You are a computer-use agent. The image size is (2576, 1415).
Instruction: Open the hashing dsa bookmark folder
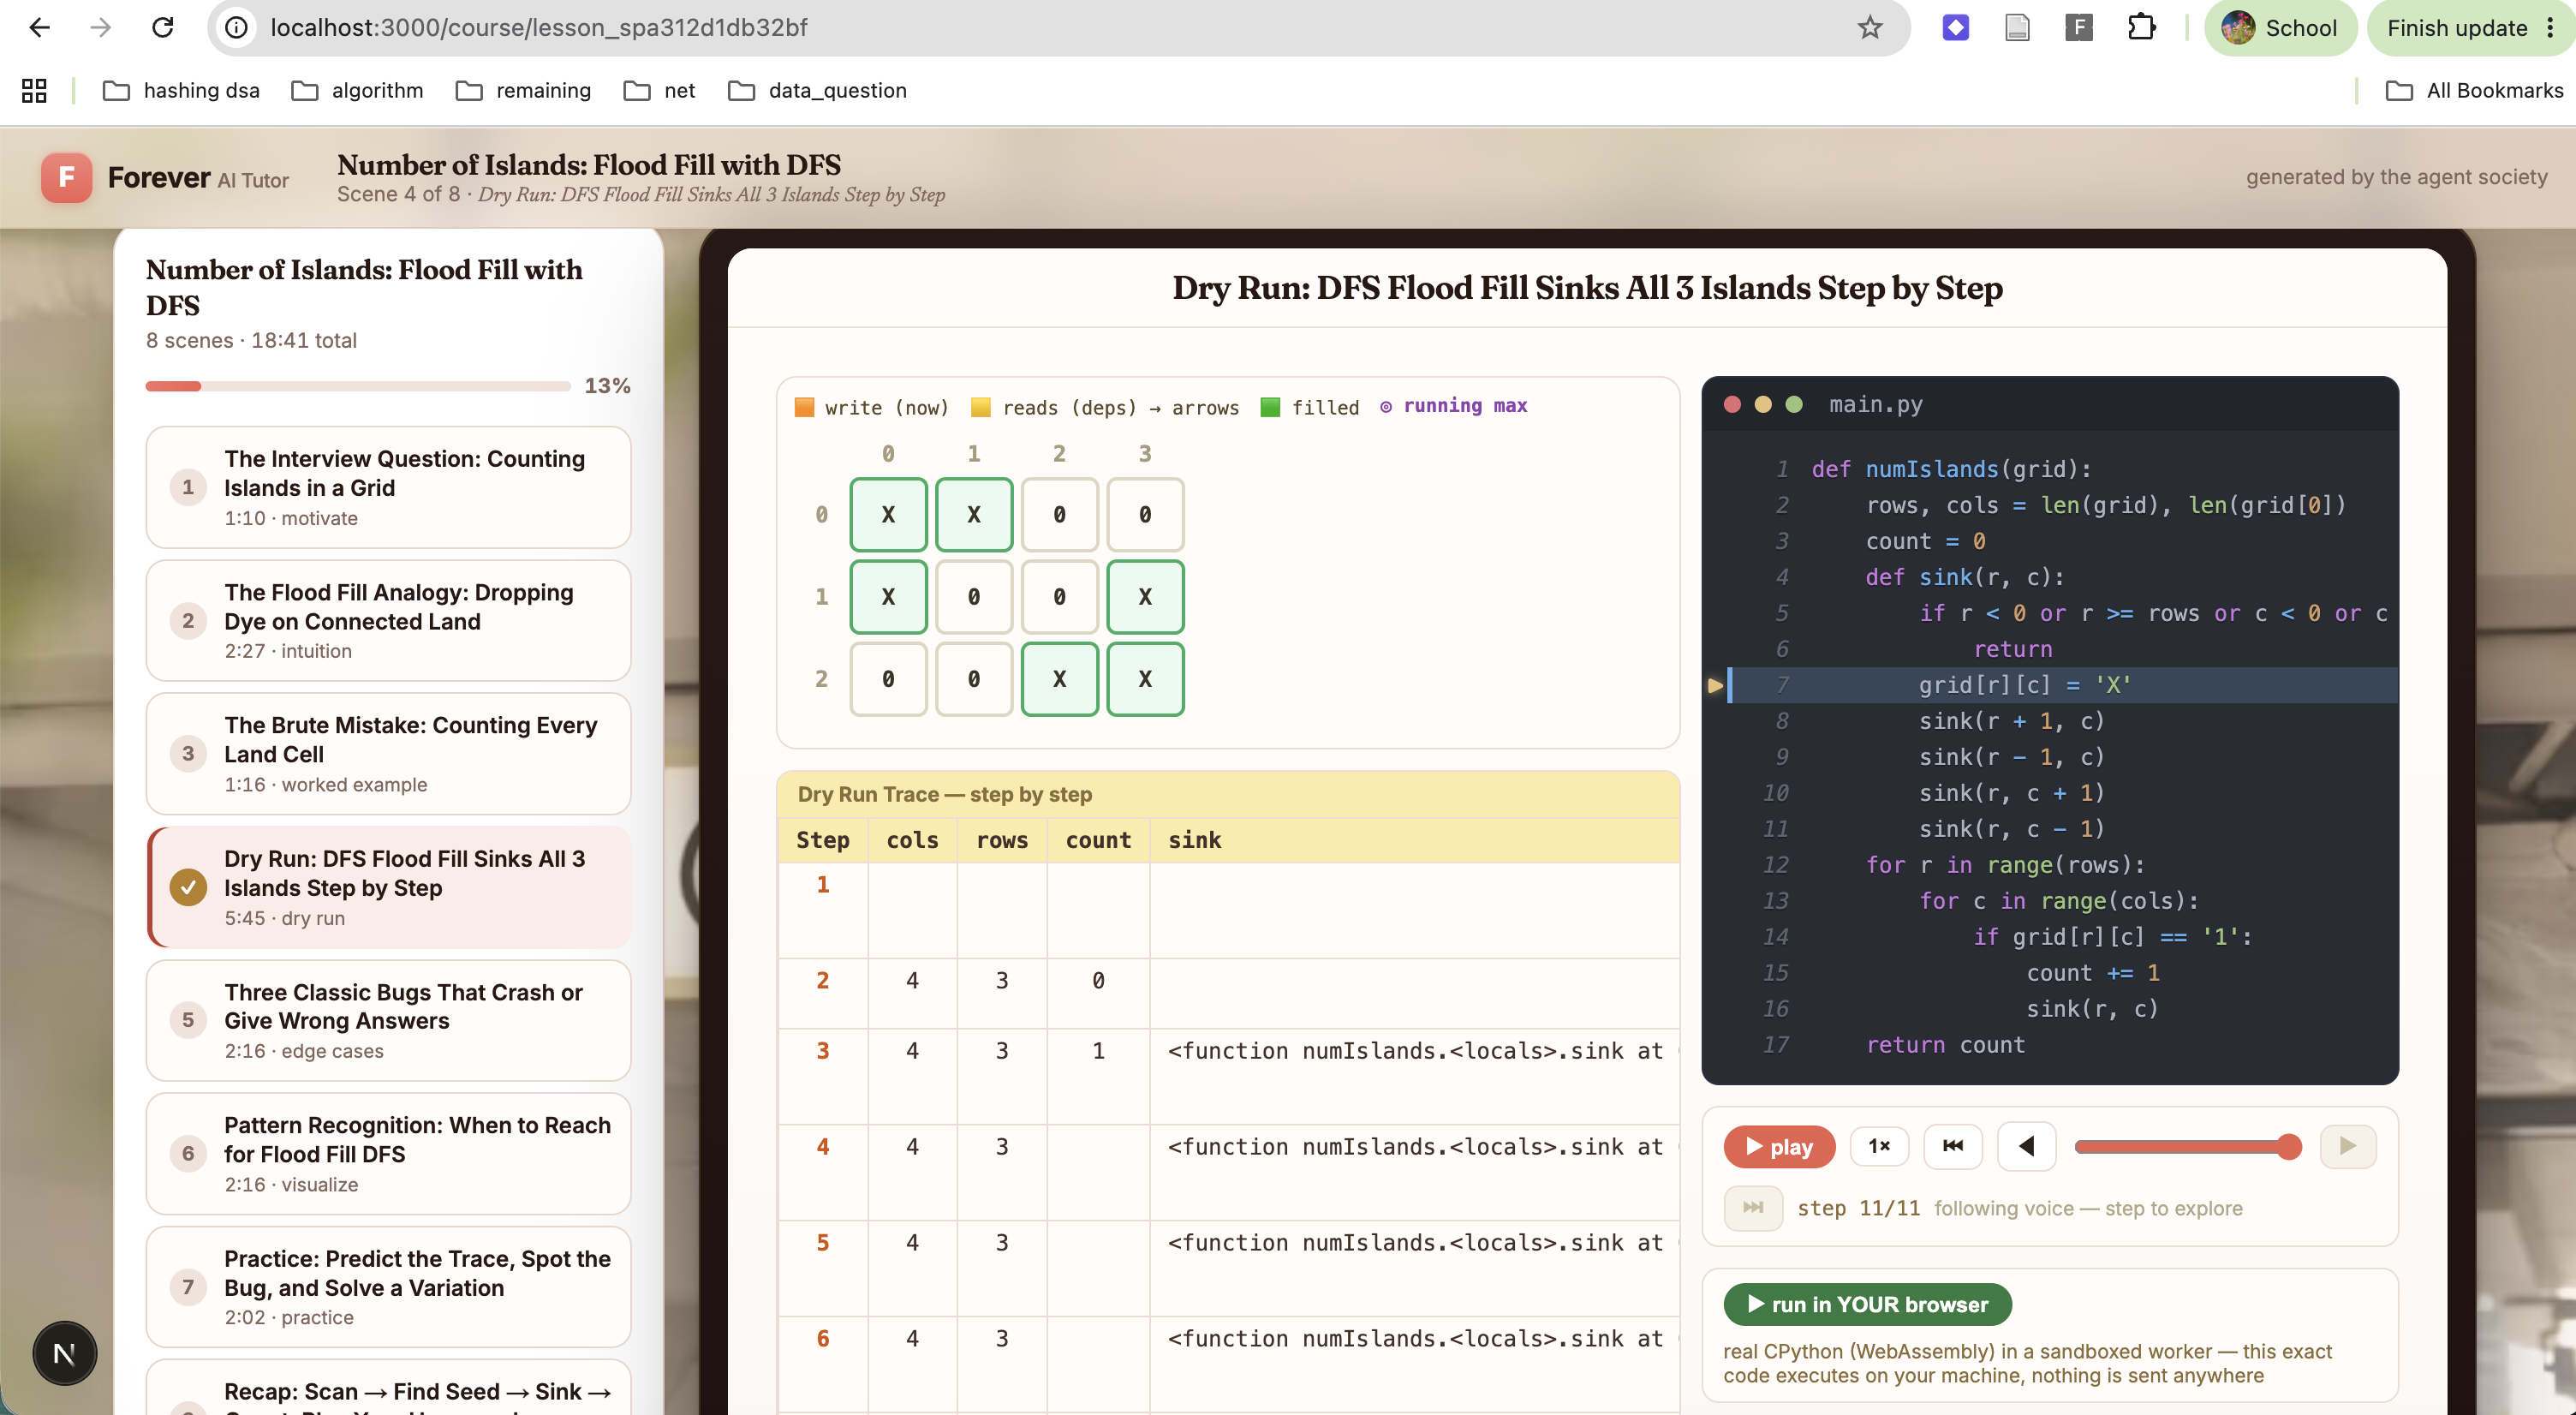[181, 90]
